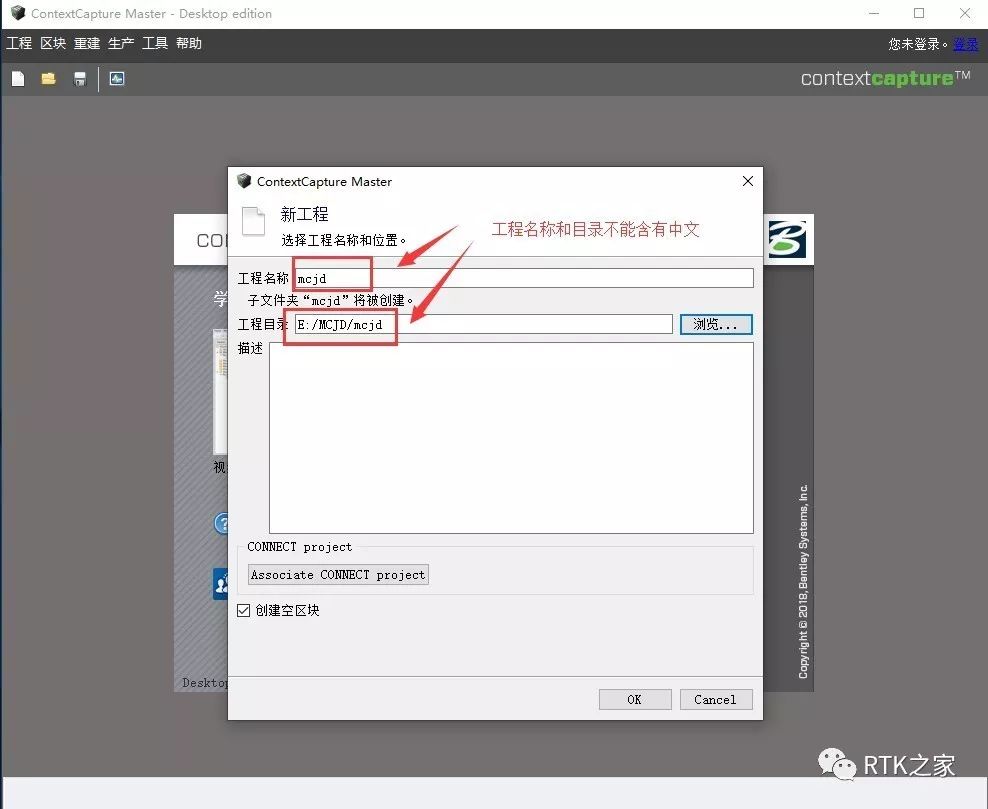Click the 登录 sign-in link
The width and height of the screenshot is (988, 809).
click(965, 44)
